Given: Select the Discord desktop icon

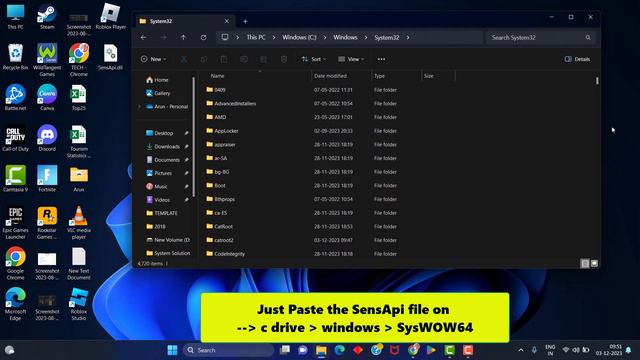Looking at the screenshot, I should pyautogui.click(x=47, y=138).
